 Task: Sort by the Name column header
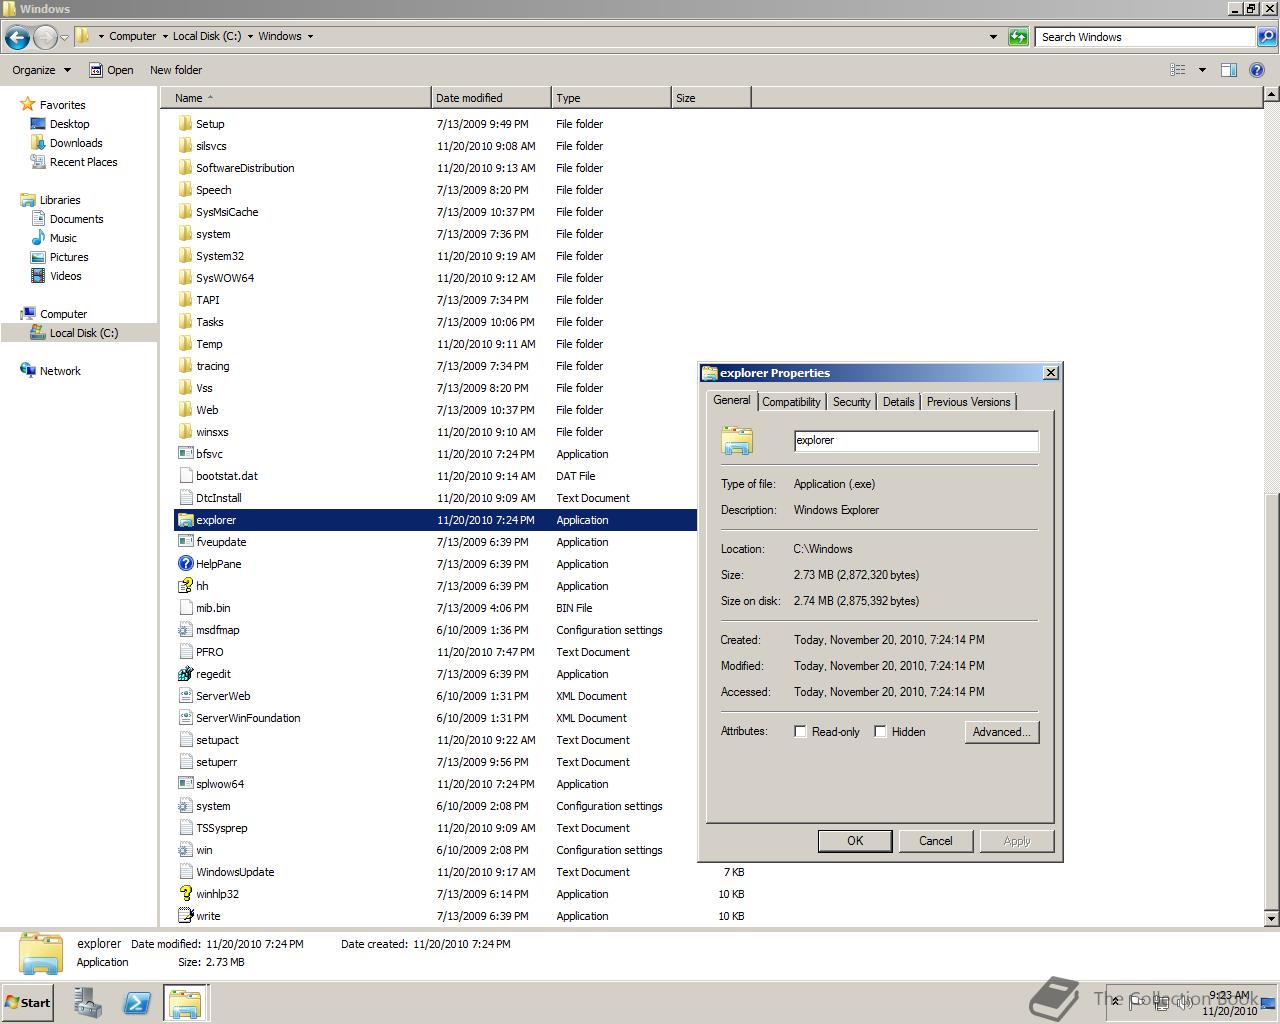coord(295,98)
